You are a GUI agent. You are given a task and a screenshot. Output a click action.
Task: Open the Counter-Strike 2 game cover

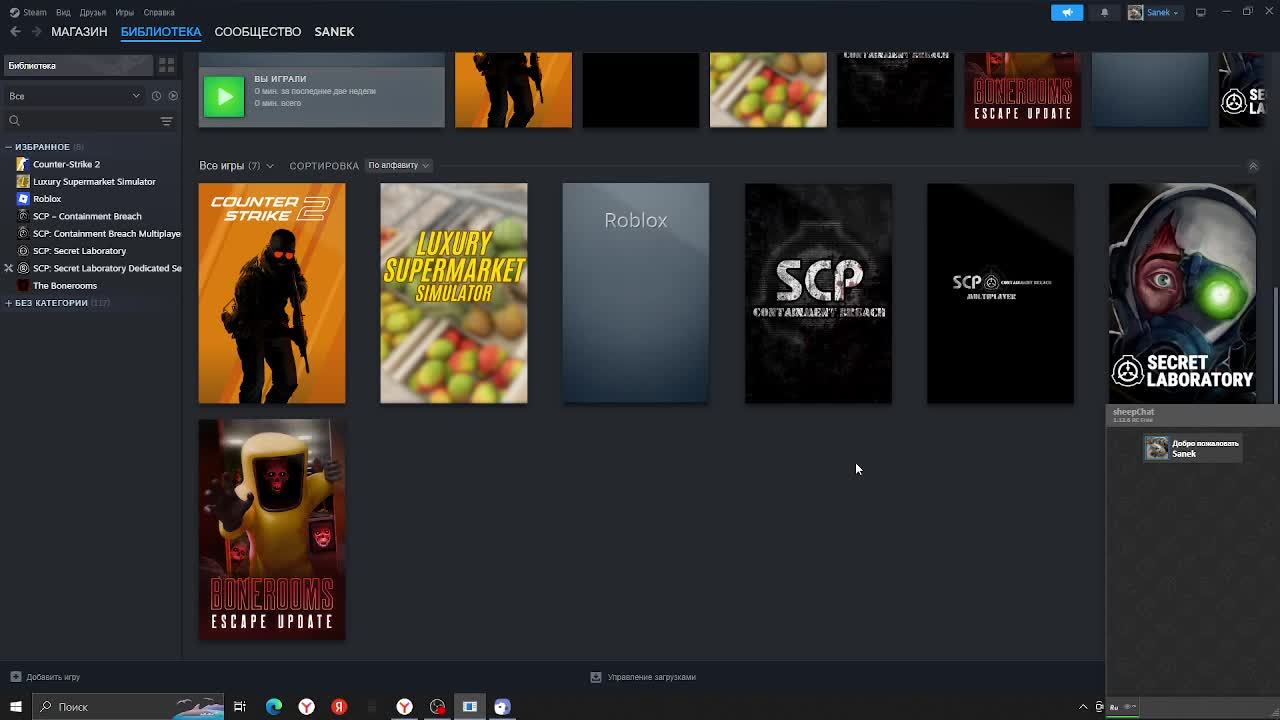click(x=272, y=293)
